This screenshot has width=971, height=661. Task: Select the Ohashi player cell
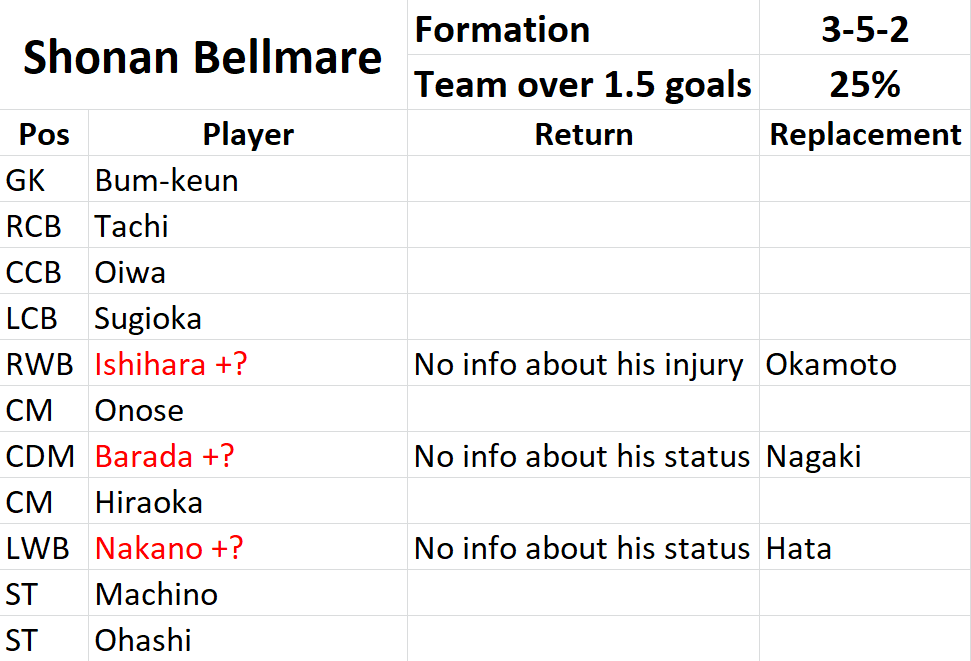click(248, 639)
